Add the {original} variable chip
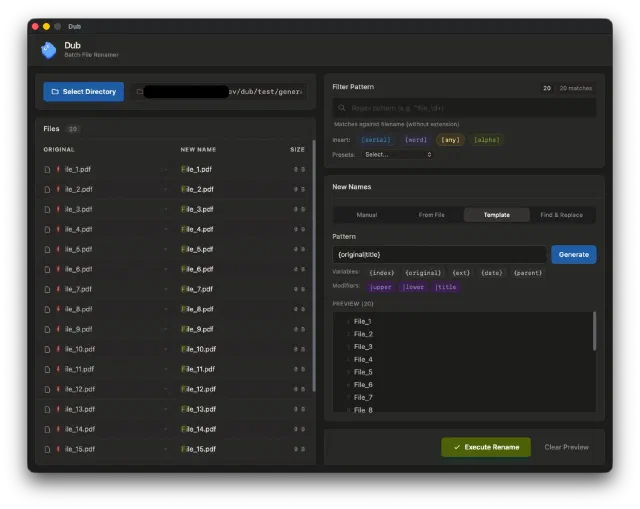The image size is (640, 509). click(423, 273)
